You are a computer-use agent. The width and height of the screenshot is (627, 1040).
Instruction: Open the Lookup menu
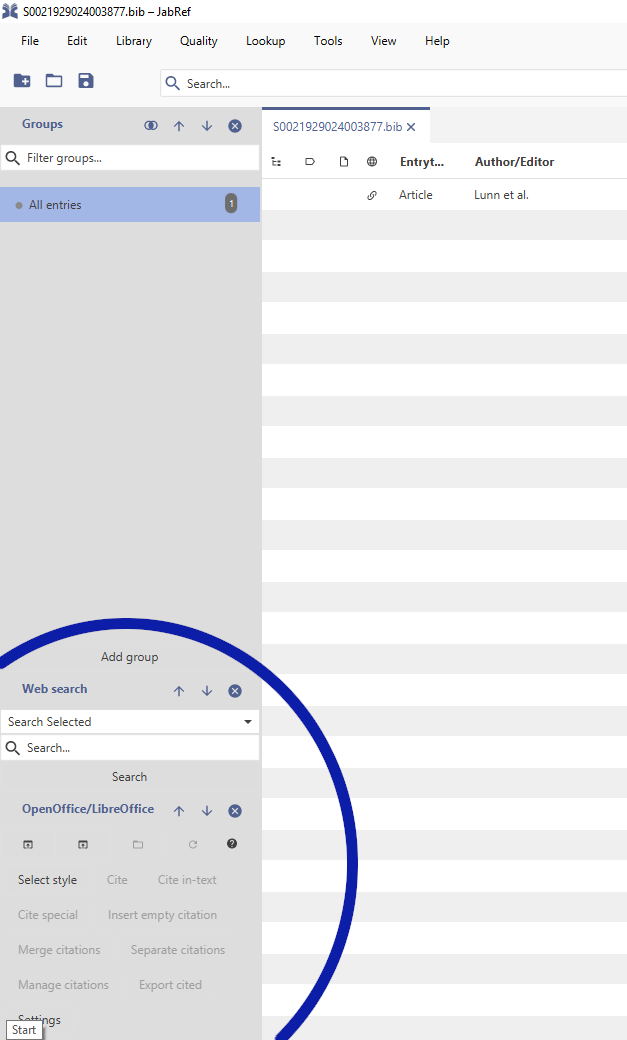point(265,41)
